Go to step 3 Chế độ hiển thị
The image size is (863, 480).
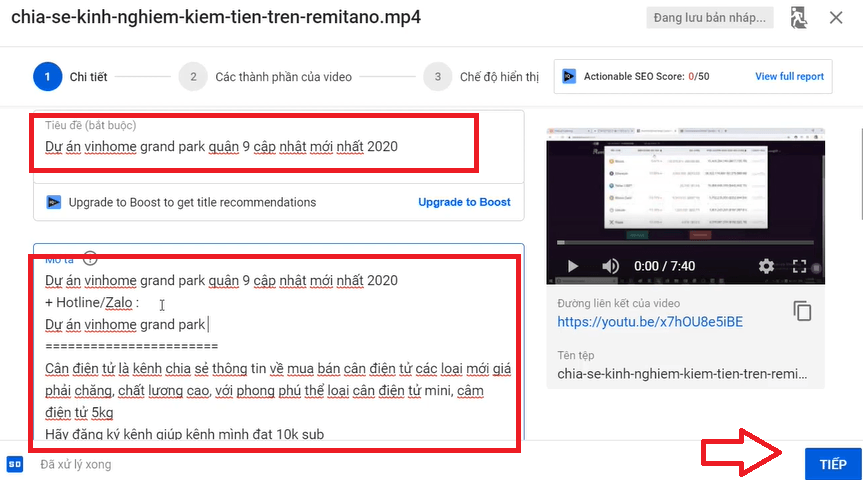pos(482,77)
